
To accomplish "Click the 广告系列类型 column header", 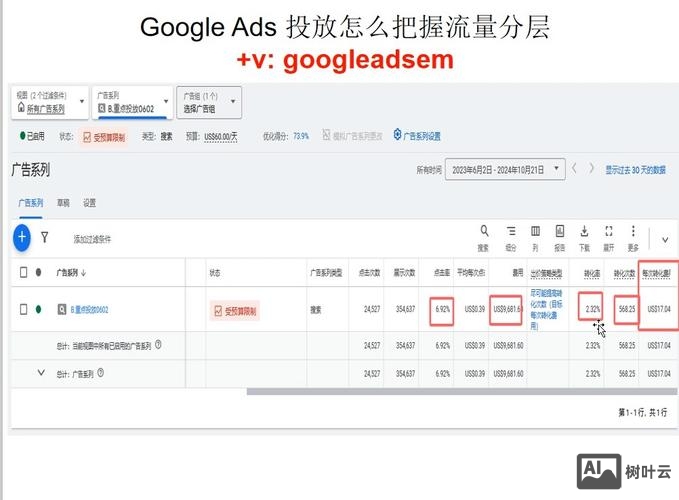I will click(326, 272).
